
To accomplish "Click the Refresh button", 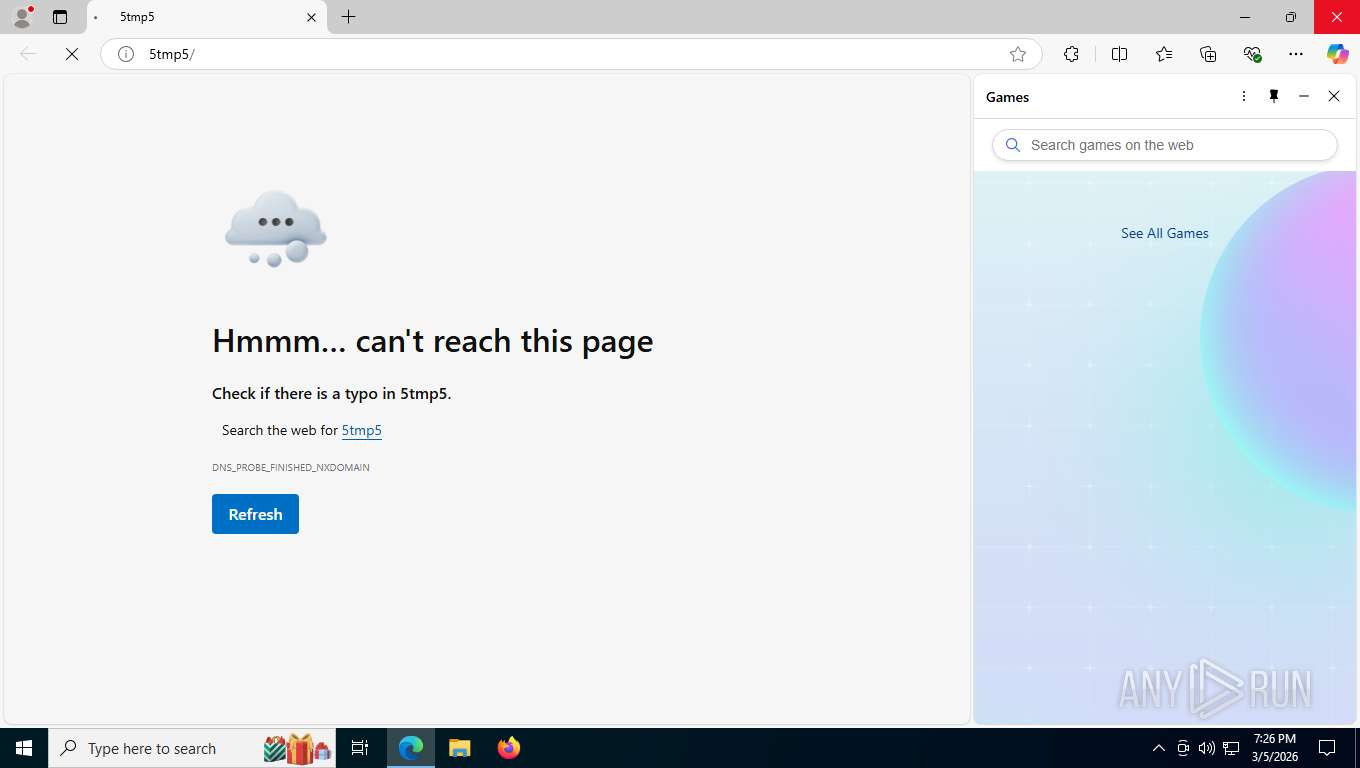I will click(x=255, y=514).
